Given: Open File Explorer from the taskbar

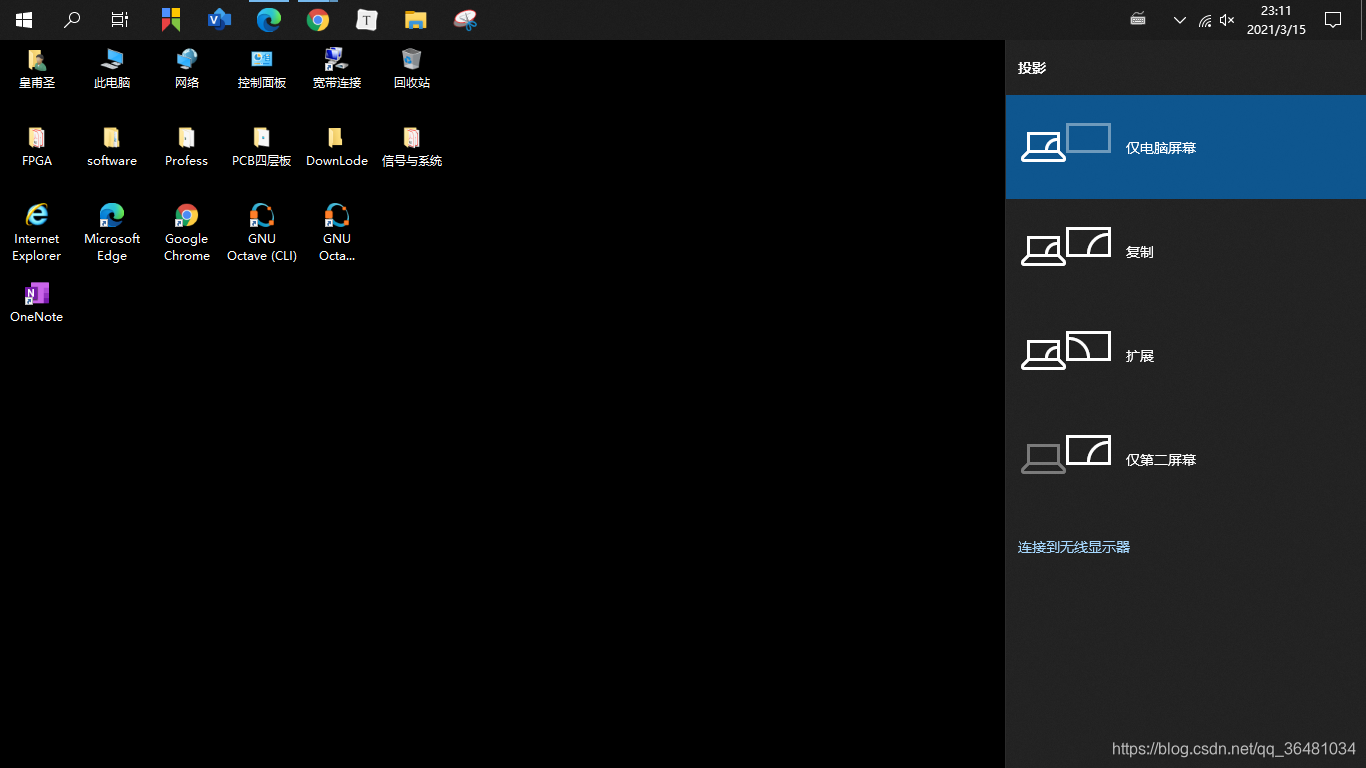Looking at the screenshot, I should tap(416, 20).
